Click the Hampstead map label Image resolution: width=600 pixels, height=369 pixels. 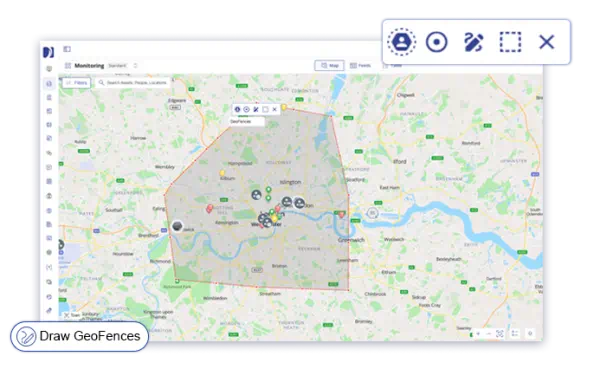(x=240, y=163)
